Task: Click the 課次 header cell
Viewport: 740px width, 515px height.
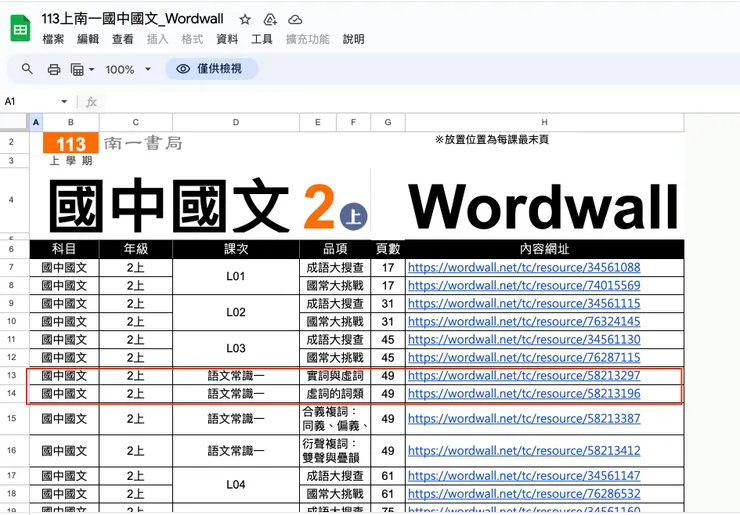Action: [236, 249]
